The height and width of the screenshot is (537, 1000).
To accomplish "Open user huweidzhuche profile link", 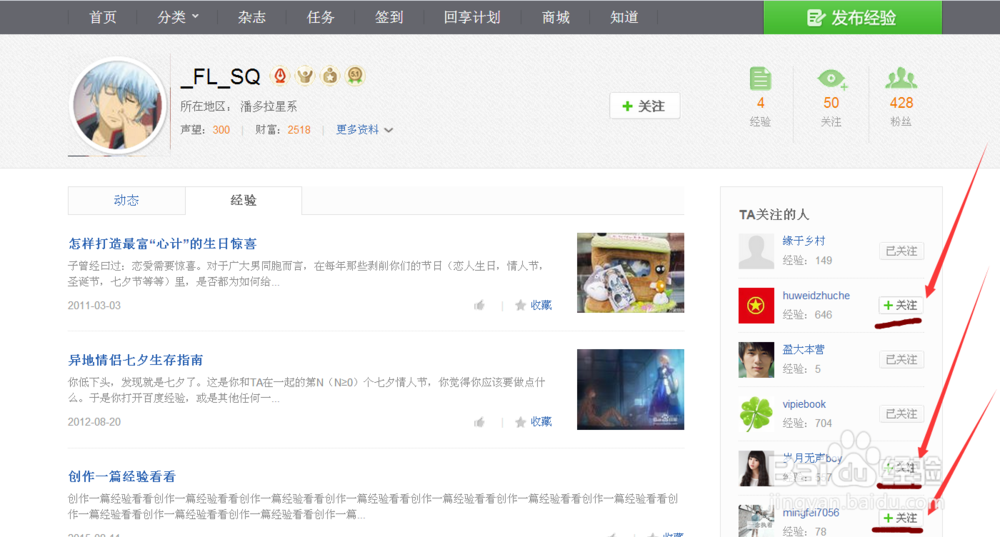I will click(x=816, y=295).
